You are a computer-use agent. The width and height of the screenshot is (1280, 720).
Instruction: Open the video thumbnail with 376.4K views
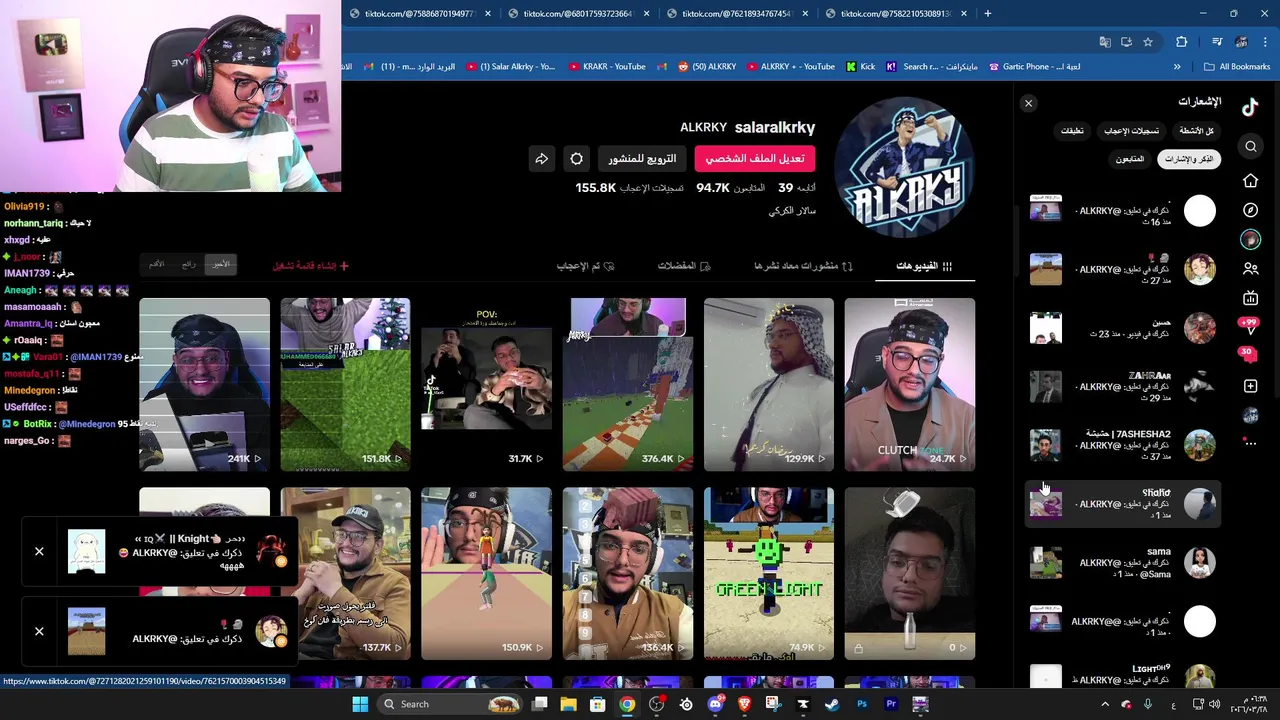[628, 384]
